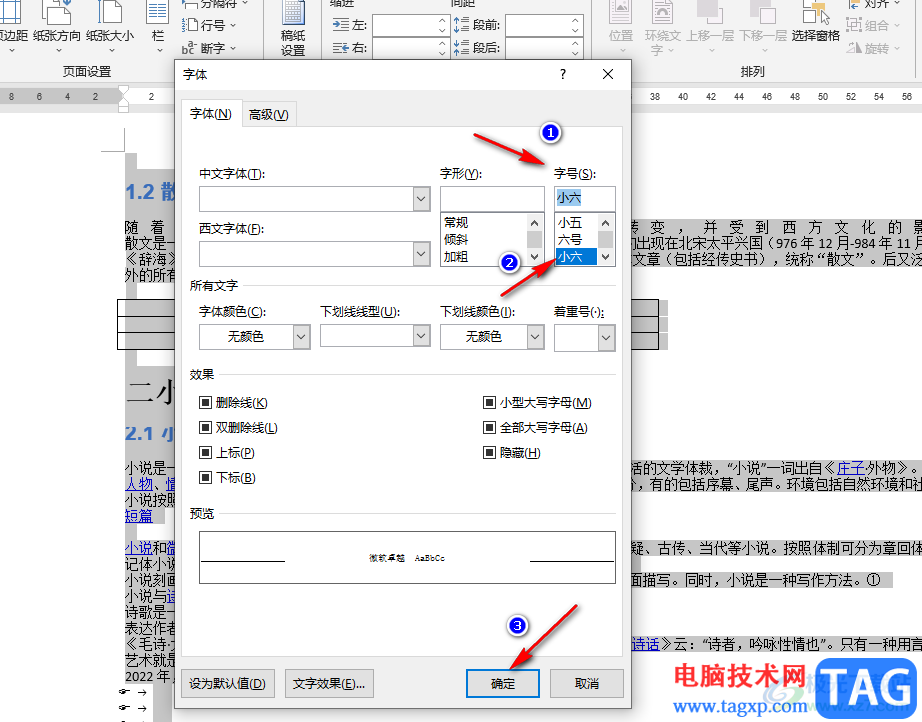This screenshot has height=722, width=922.
Task: Switch to the Advanced (高级) tab
Action: (268, 115)
